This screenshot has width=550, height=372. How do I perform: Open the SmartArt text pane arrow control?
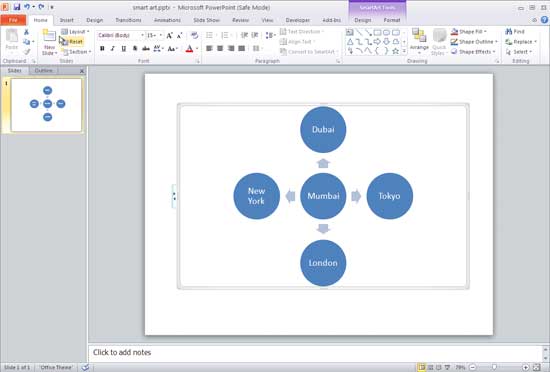174,196
